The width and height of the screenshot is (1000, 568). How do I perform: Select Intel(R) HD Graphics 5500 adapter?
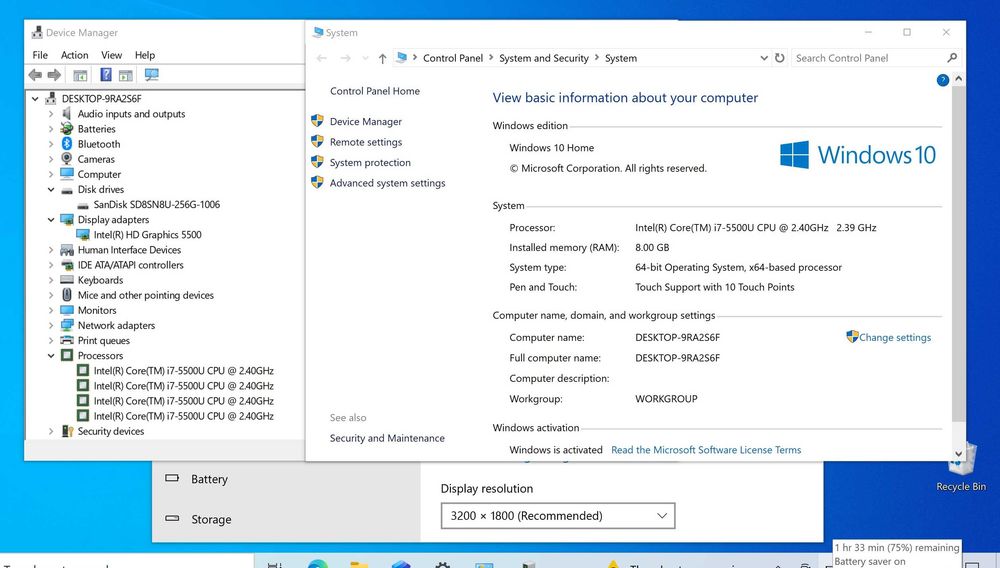pos(147,235)
